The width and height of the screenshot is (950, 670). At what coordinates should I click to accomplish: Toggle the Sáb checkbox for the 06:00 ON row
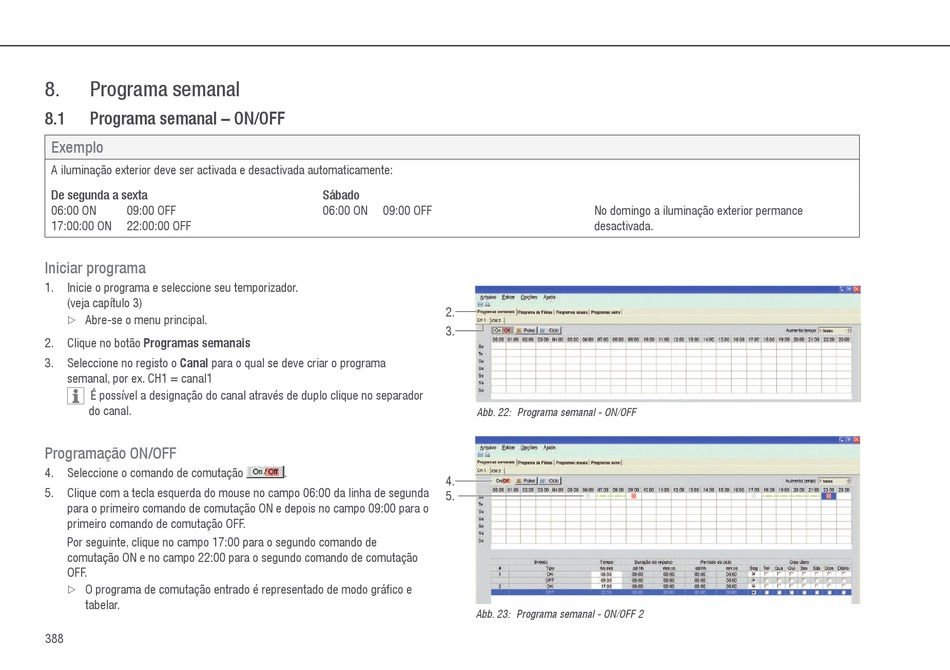[816, 574]
